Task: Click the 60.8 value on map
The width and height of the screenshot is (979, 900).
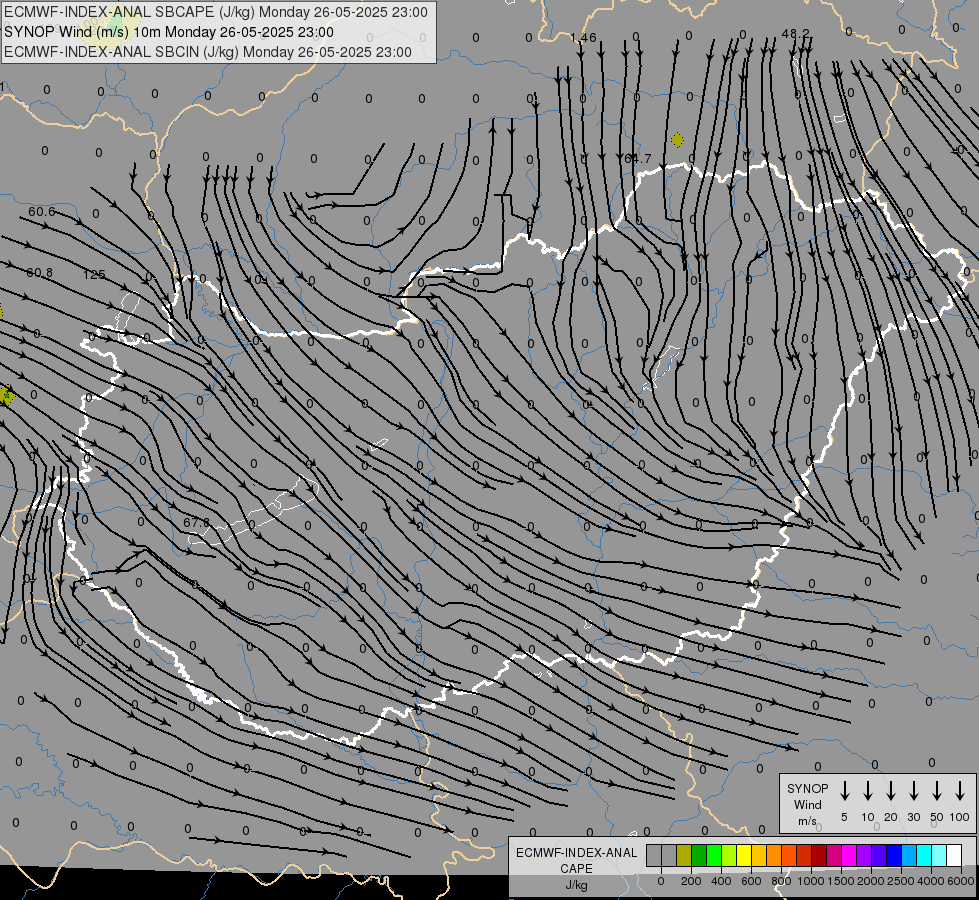Action: tap(39, 272)
